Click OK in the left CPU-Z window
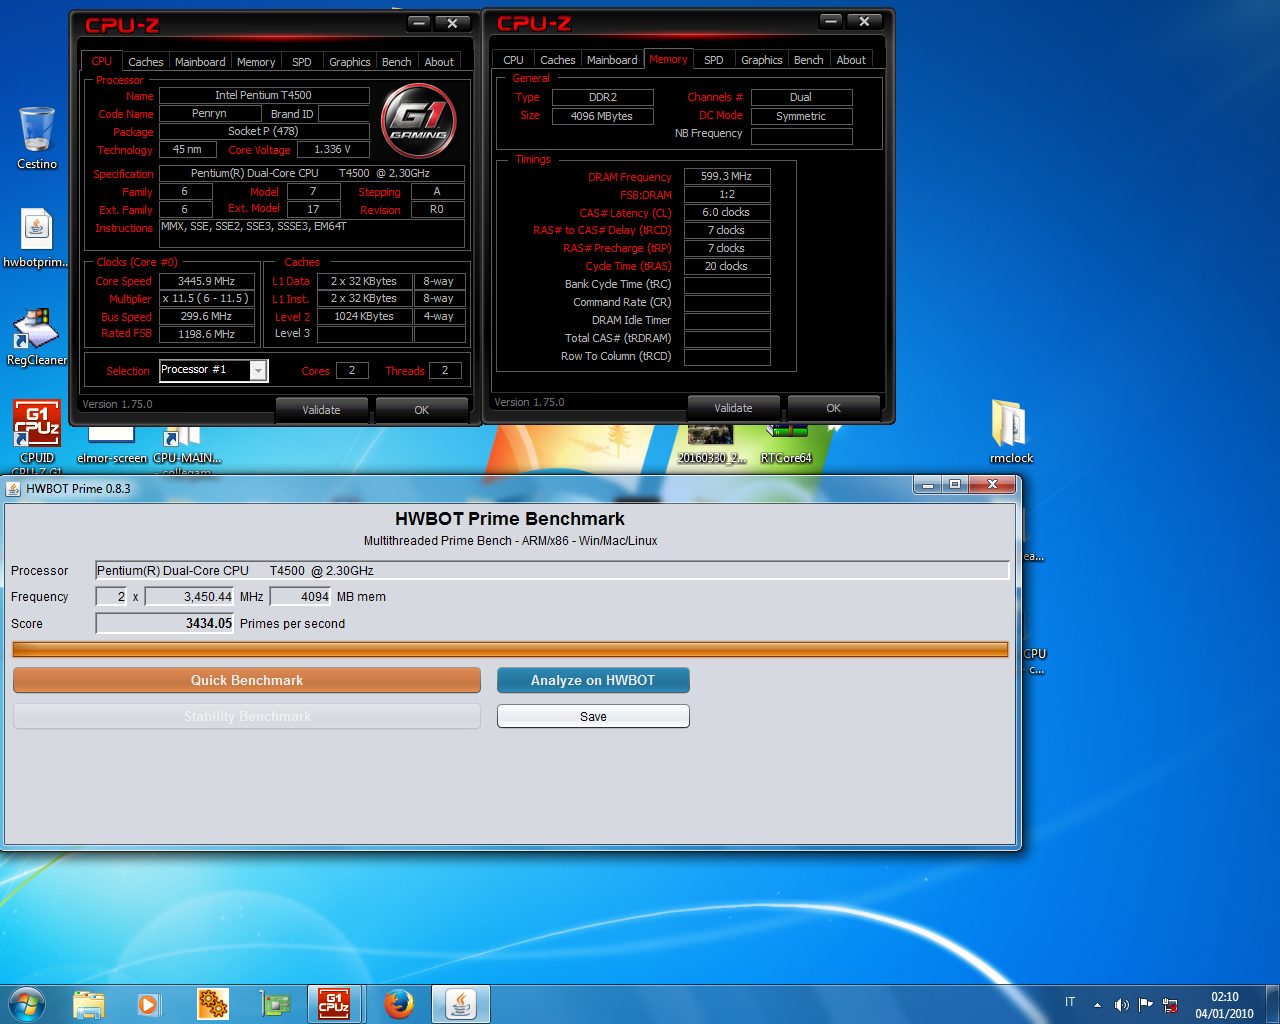 [x=422, y=410]
